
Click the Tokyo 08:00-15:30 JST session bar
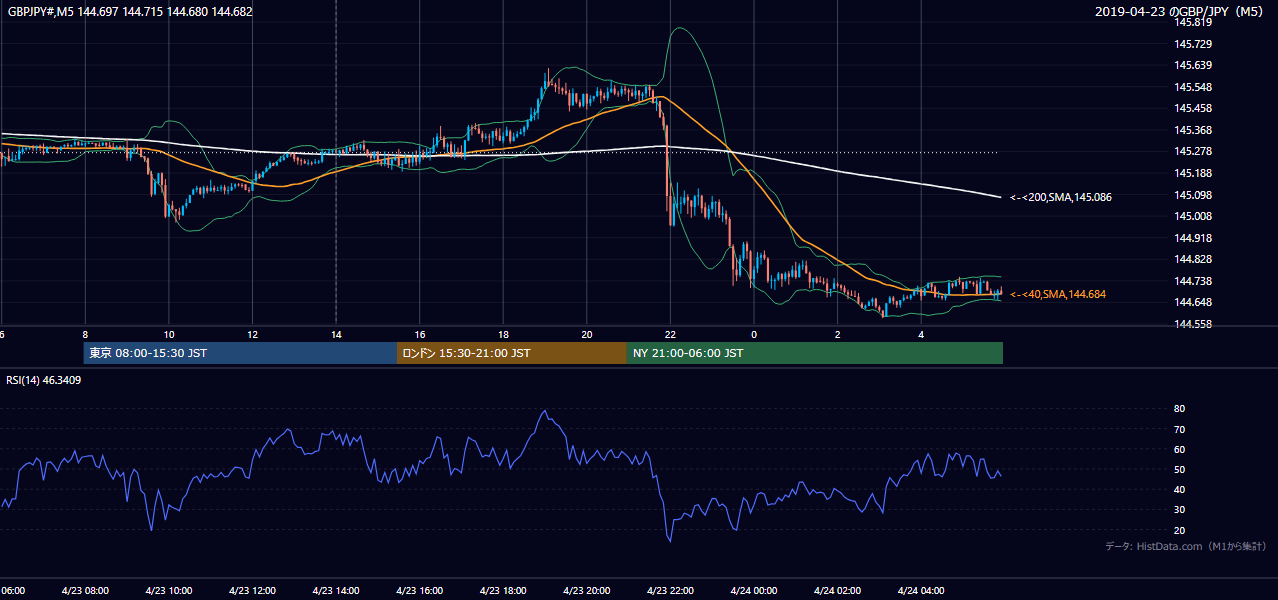pyautogui.click(x=240, y=353)
